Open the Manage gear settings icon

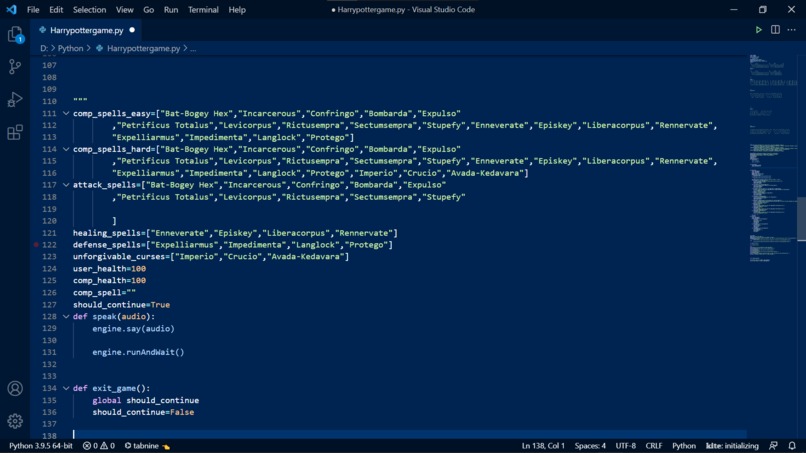coord(15,421)
